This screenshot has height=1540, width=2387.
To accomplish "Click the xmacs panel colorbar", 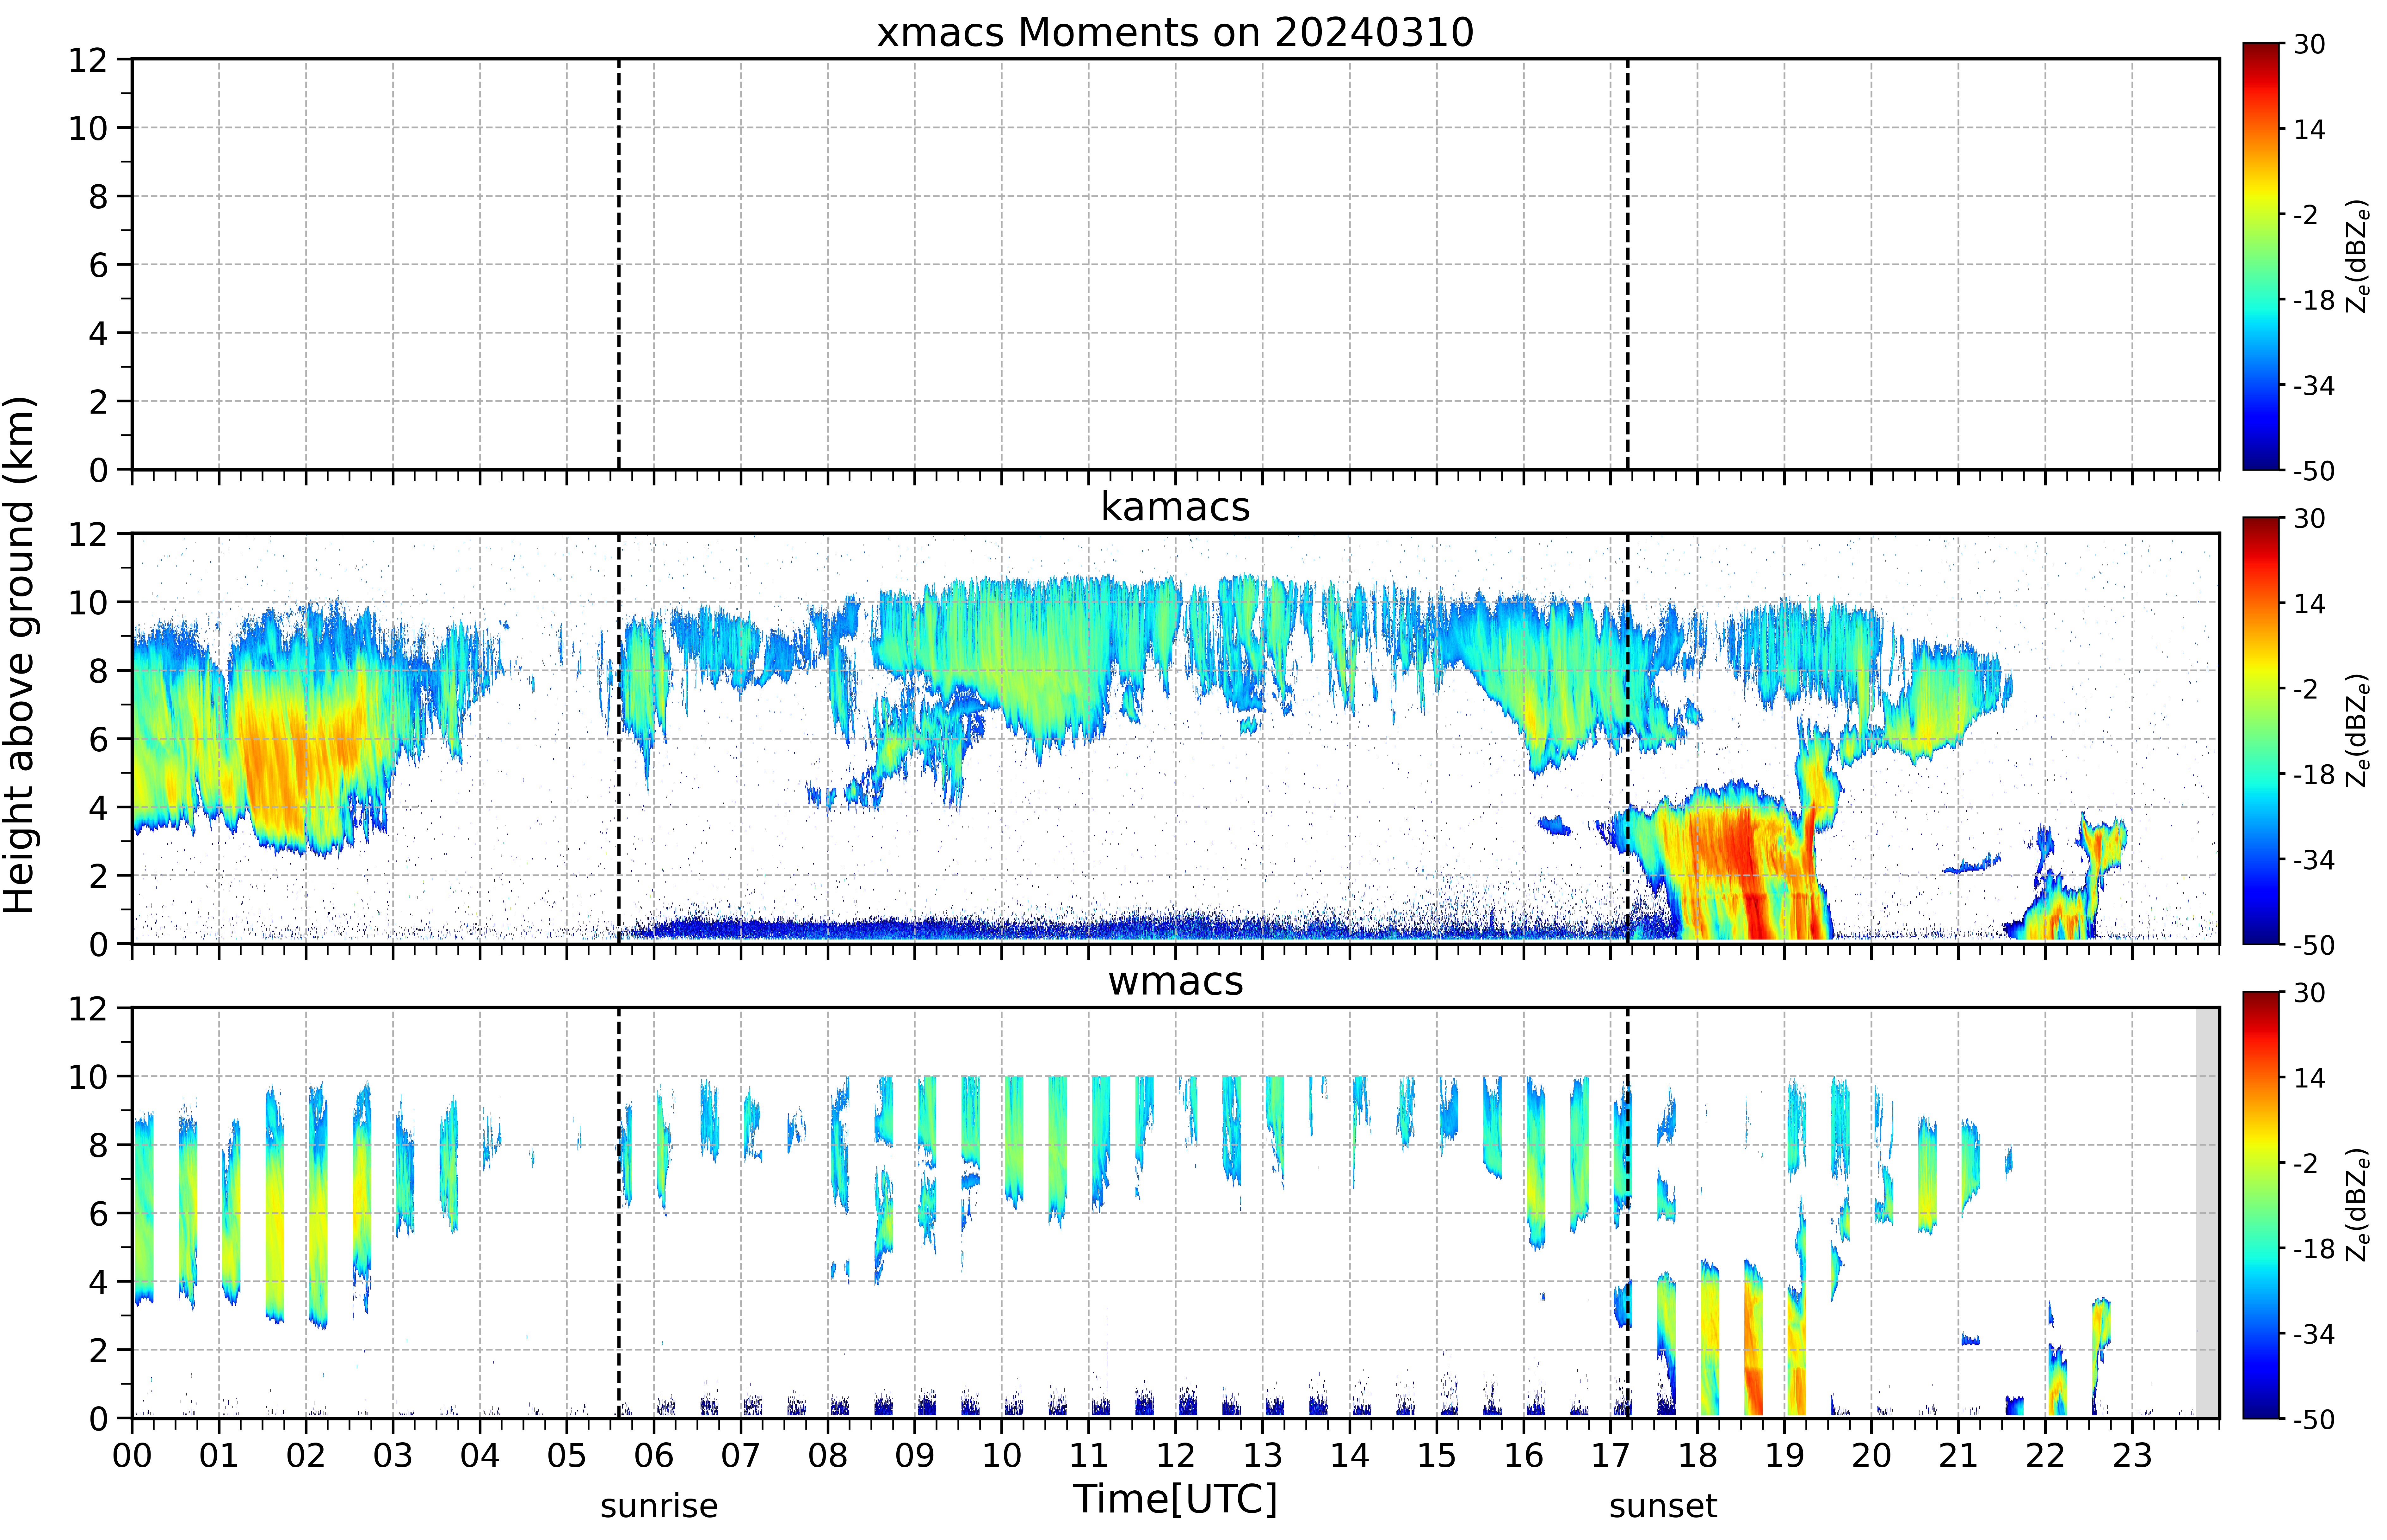I will point(2261,256).
